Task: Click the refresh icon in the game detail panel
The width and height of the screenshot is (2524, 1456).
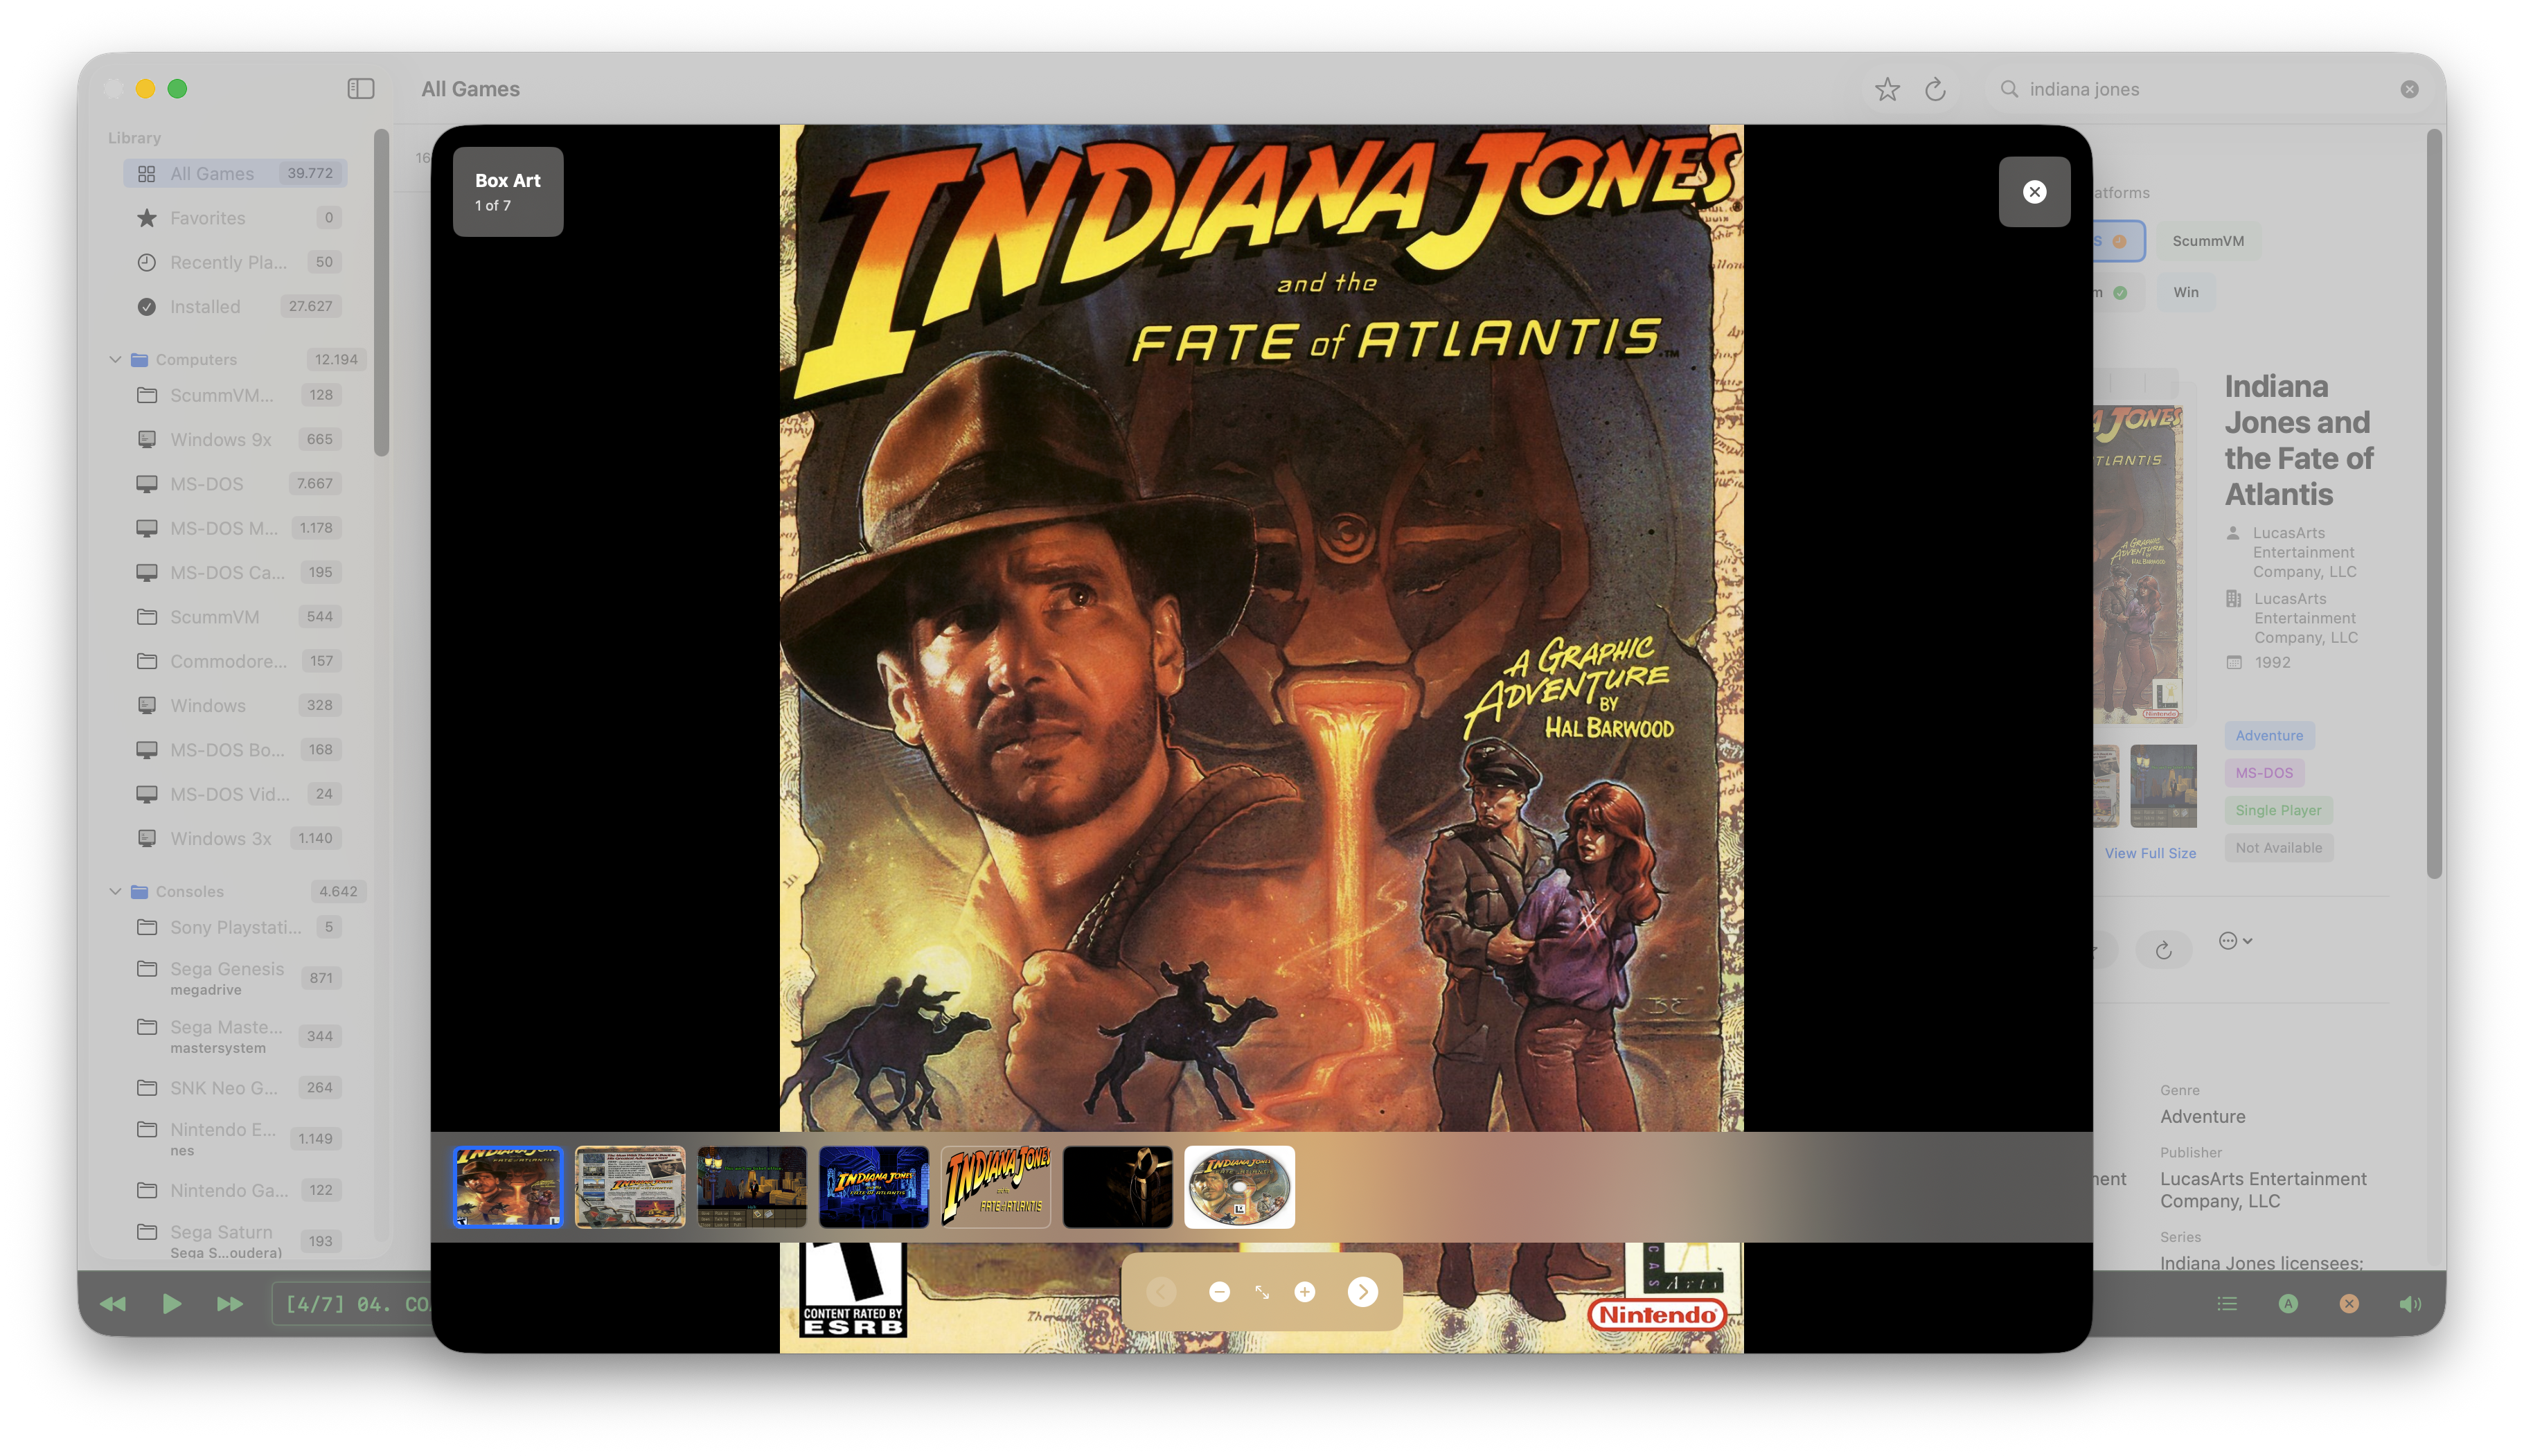Action: (x=2163, y=949)
